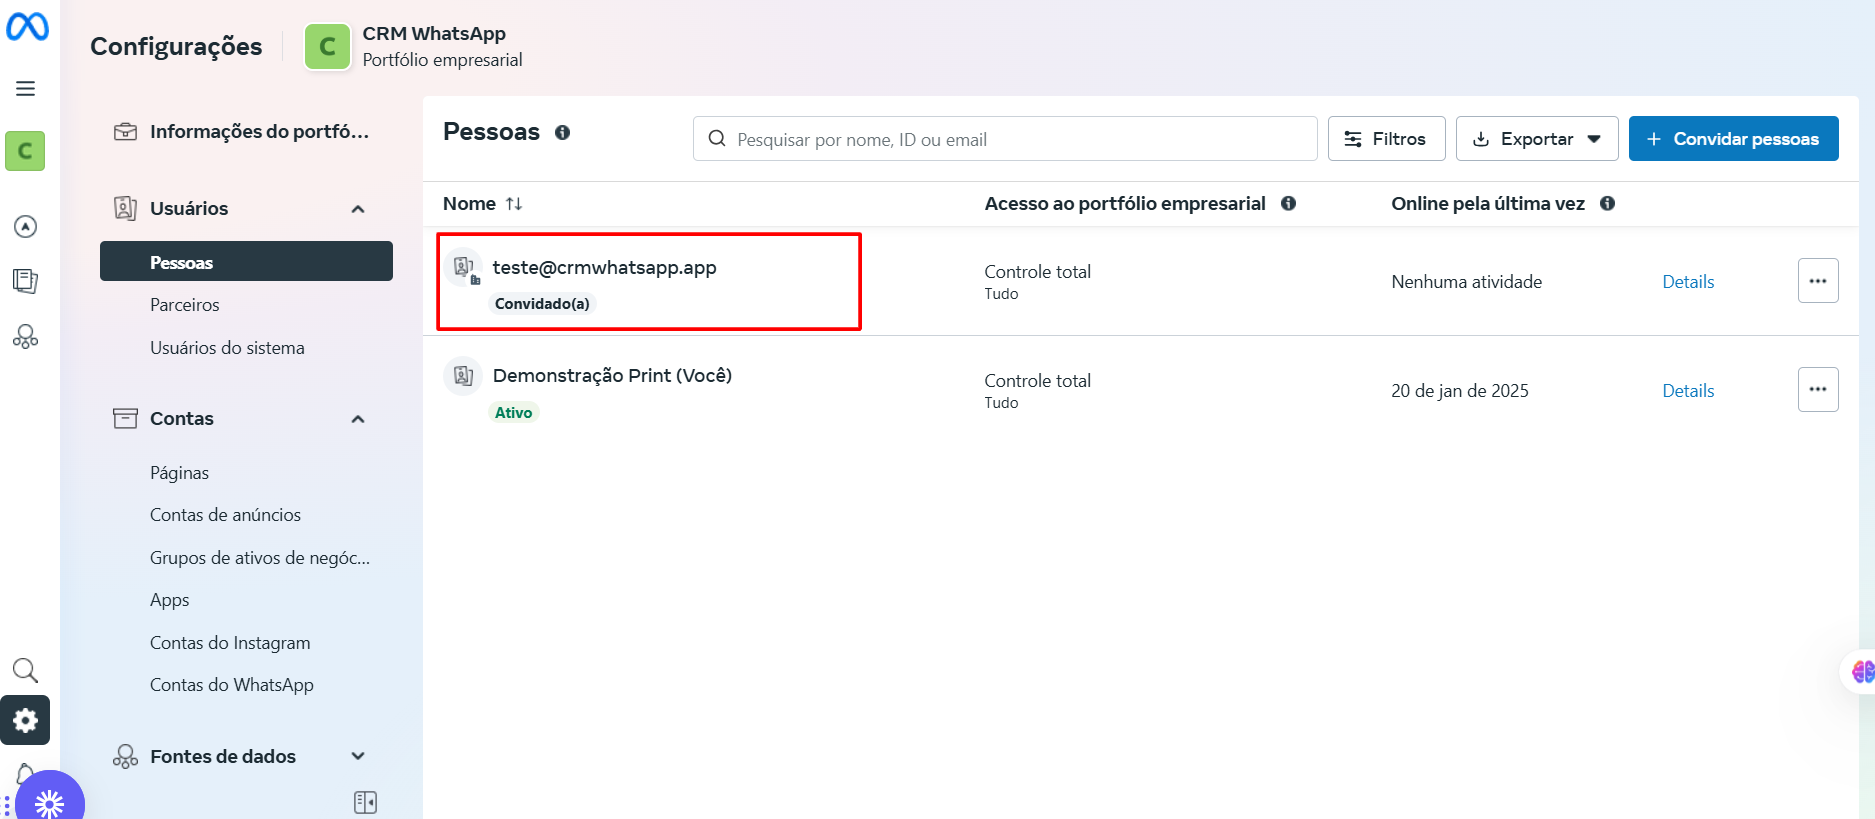Expand the Fontes de dados section
The image size is (1875, 819).
tap(358, 757)
